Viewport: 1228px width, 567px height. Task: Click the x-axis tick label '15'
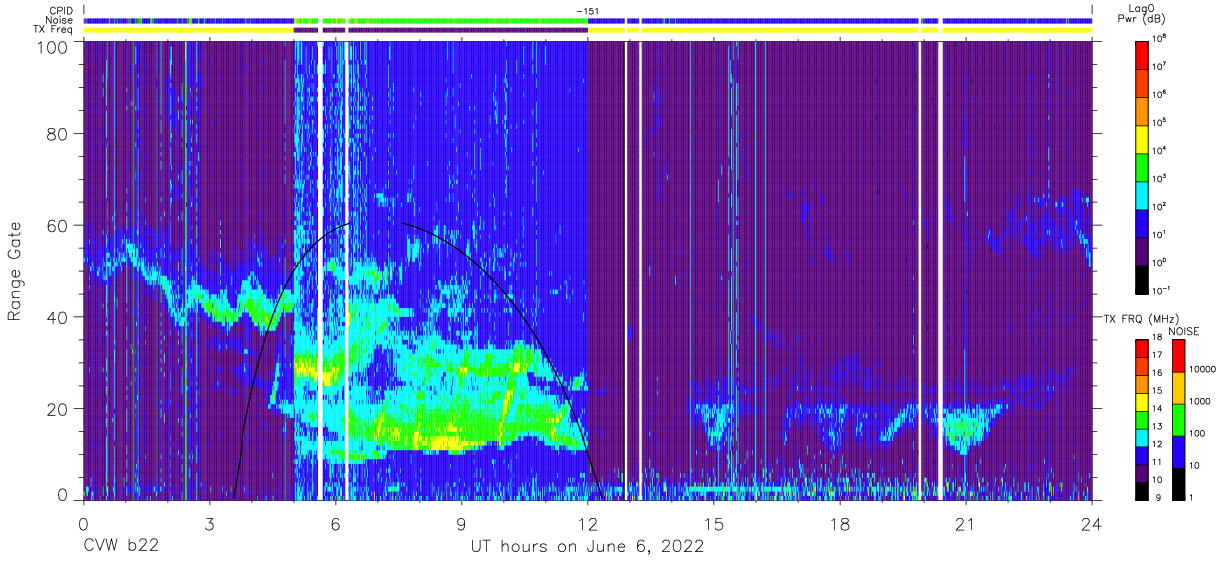pyautogui.click(x=714, y=522)
